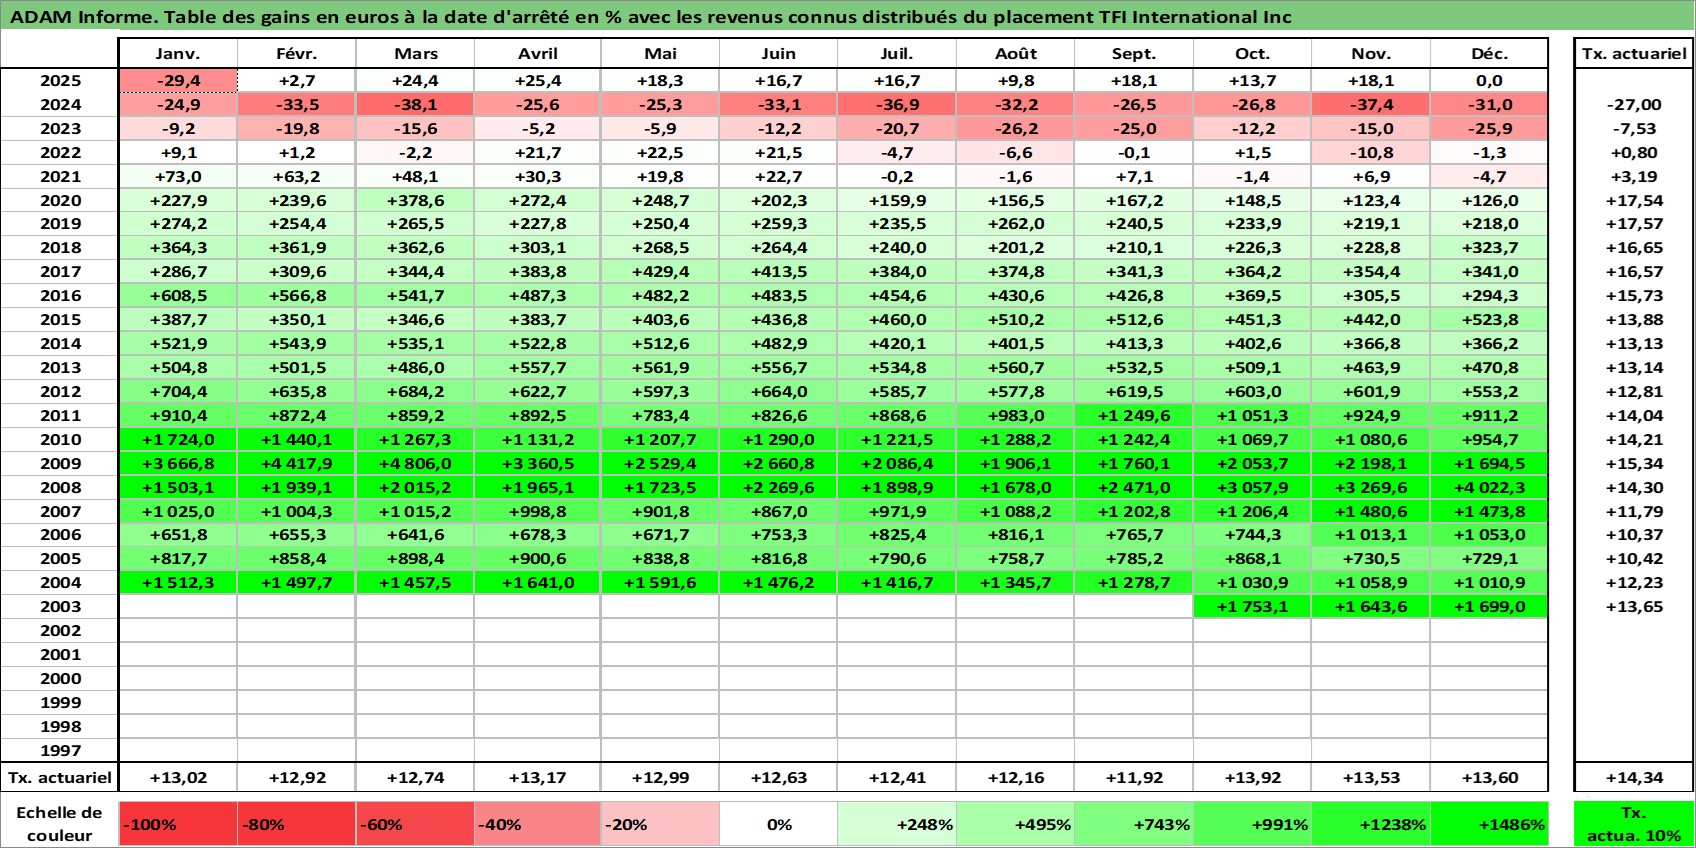
Task: Click the 0% color scale cell
Action: (778, 824)
